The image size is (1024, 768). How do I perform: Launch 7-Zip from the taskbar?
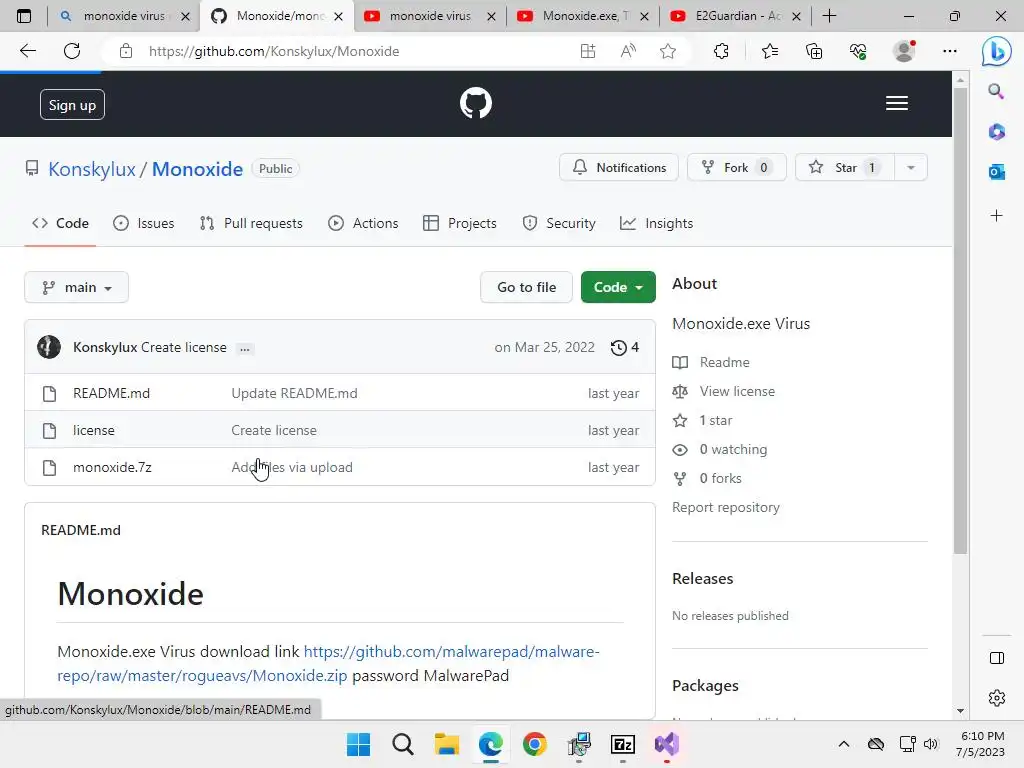622,744
